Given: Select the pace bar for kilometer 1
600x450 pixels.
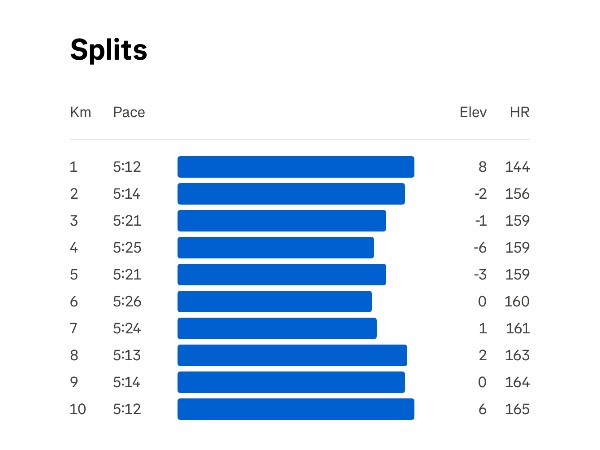Looking at the screenshot, I should point(295,167).
